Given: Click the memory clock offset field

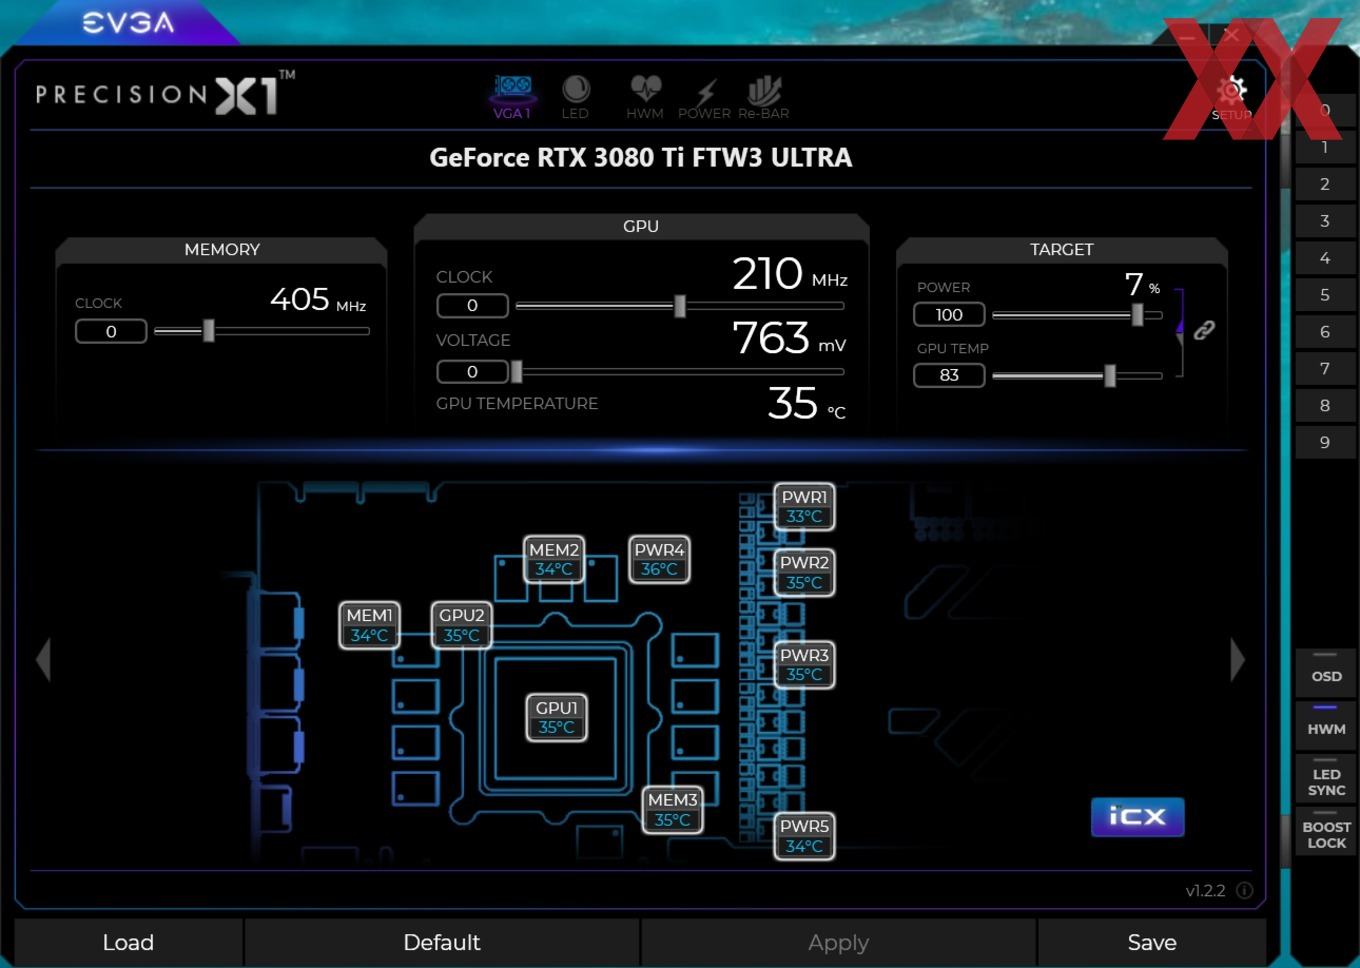Looking at the screenshot, I should click(x=111, y=331).
